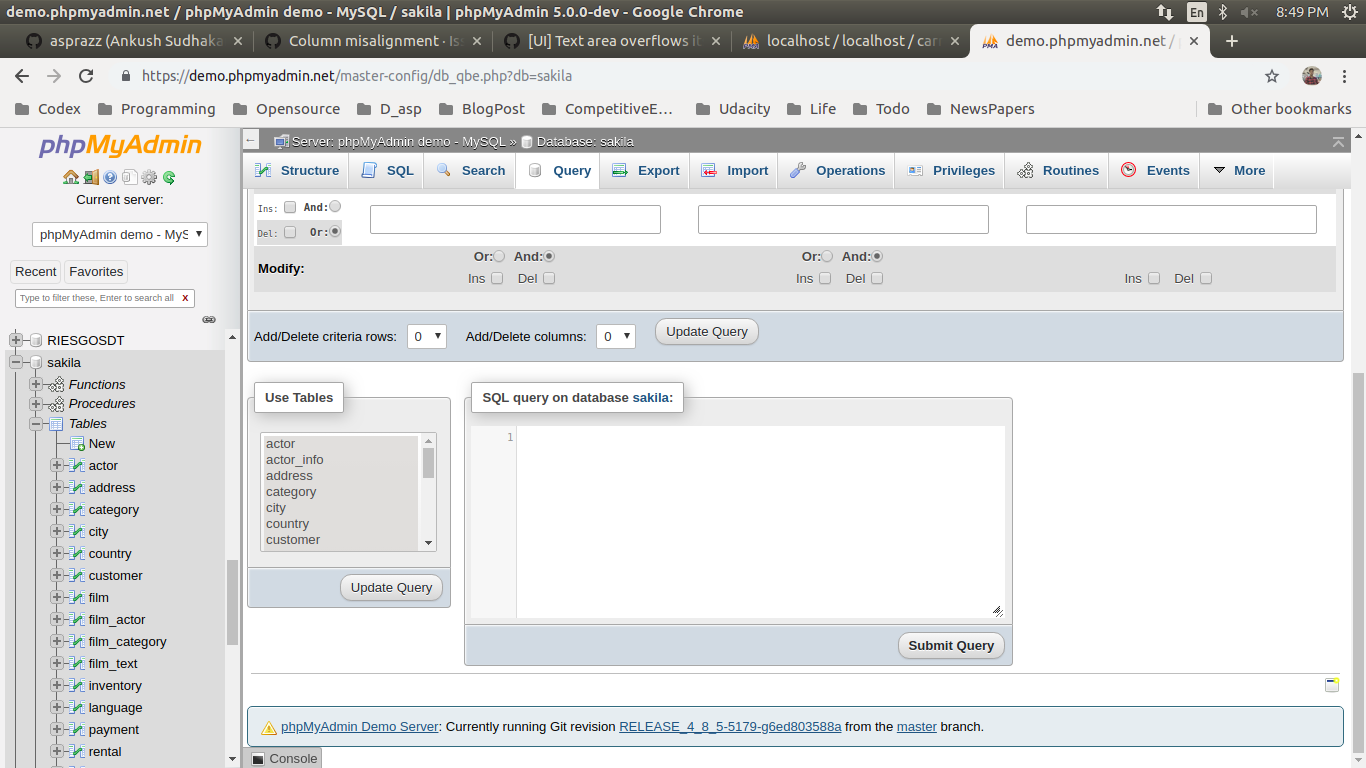1366x768 pixels.
Task: Open navigation panel settings gear icon
Action: pyautogui.click(x=149, y=177)
